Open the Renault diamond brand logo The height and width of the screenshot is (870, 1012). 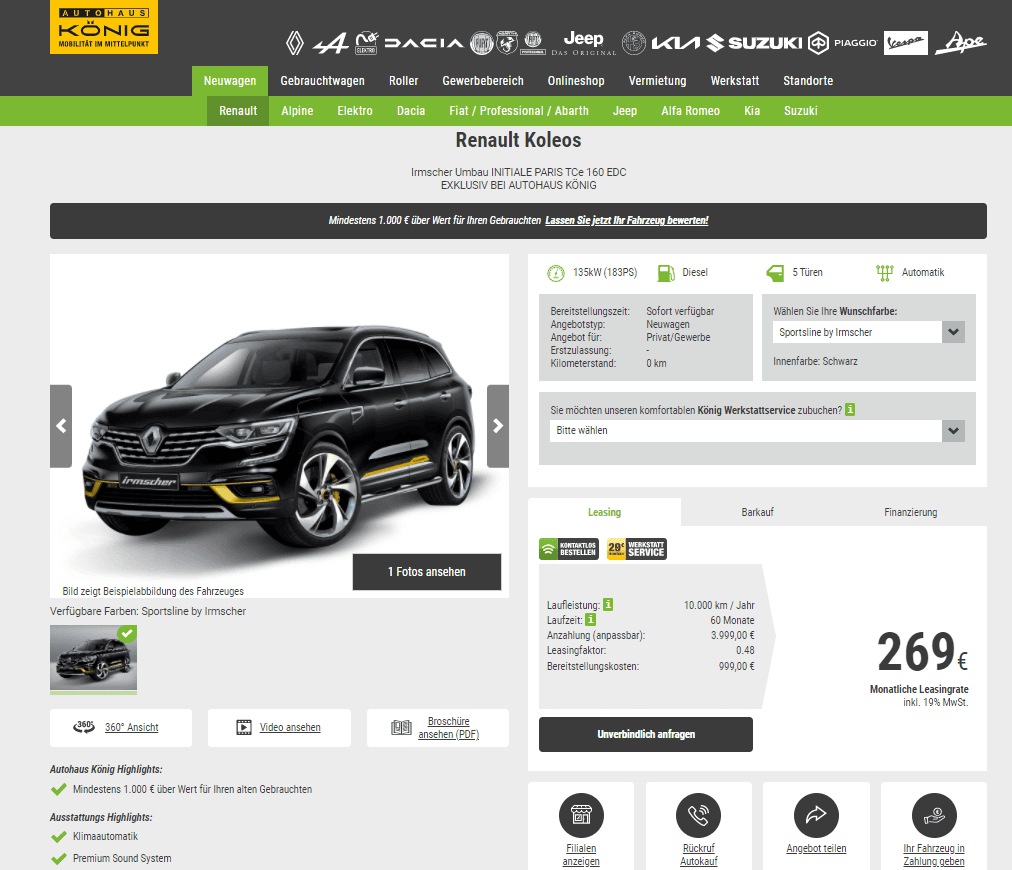click(x=295, y=43)
